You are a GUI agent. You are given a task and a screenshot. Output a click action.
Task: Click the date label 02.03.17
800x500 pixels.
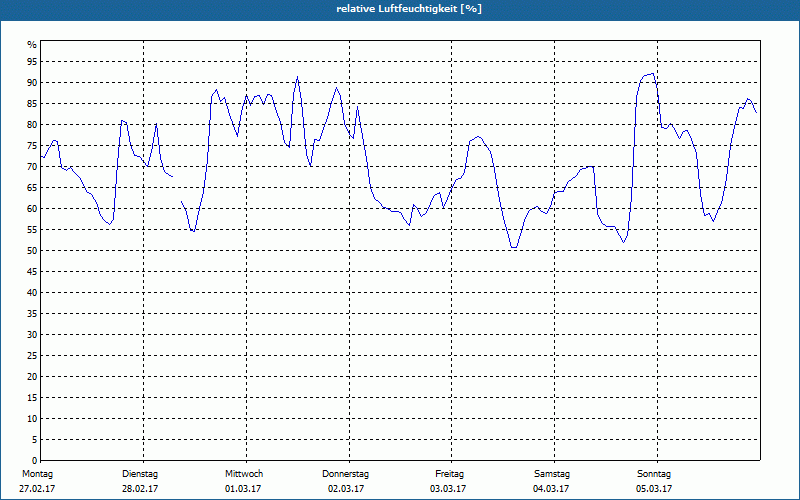[x=346, y=489]
